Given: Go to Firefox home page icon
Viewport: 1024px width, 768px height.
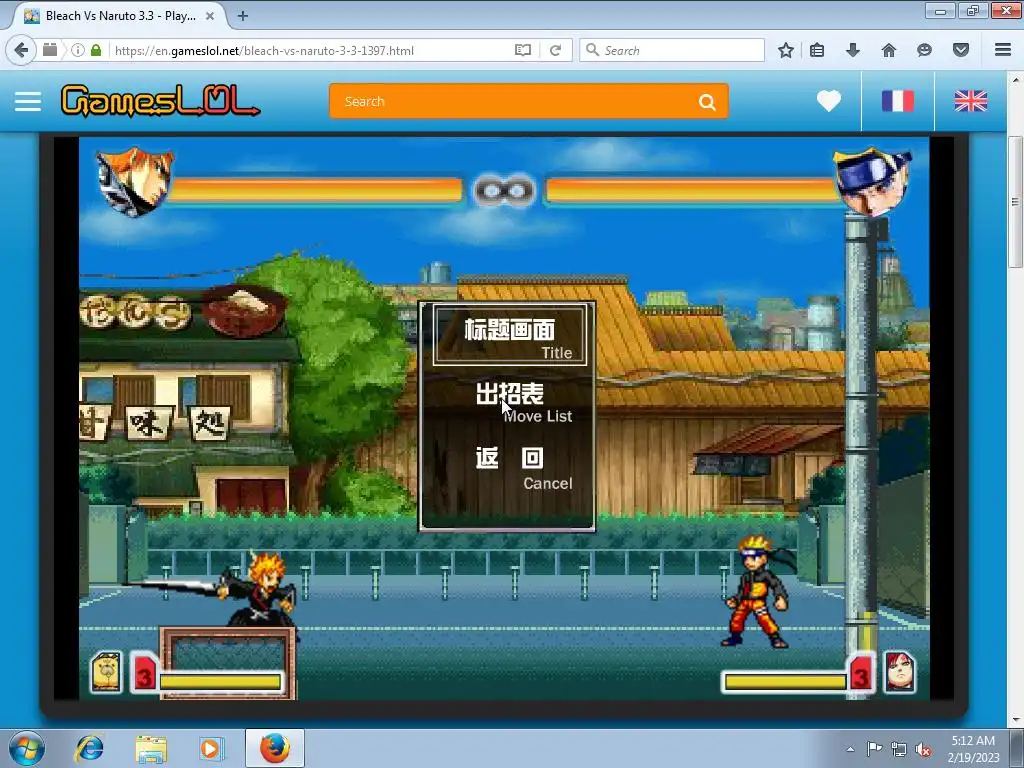Looking at the screenshot, I should click(889, 50).
